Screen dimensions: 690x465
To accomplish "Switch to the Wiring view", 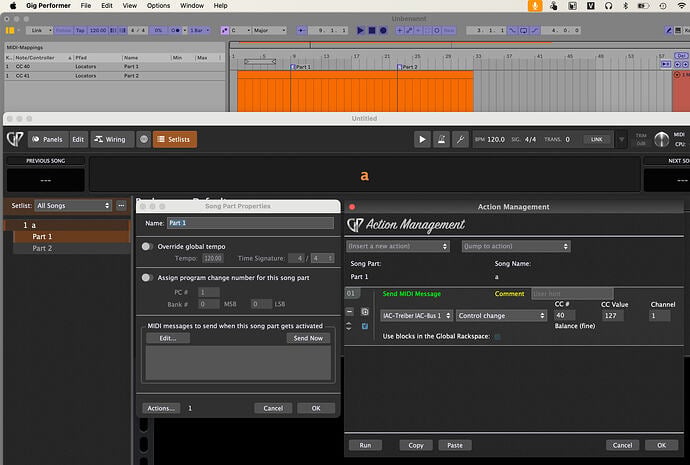I will (x=110, y=139).
